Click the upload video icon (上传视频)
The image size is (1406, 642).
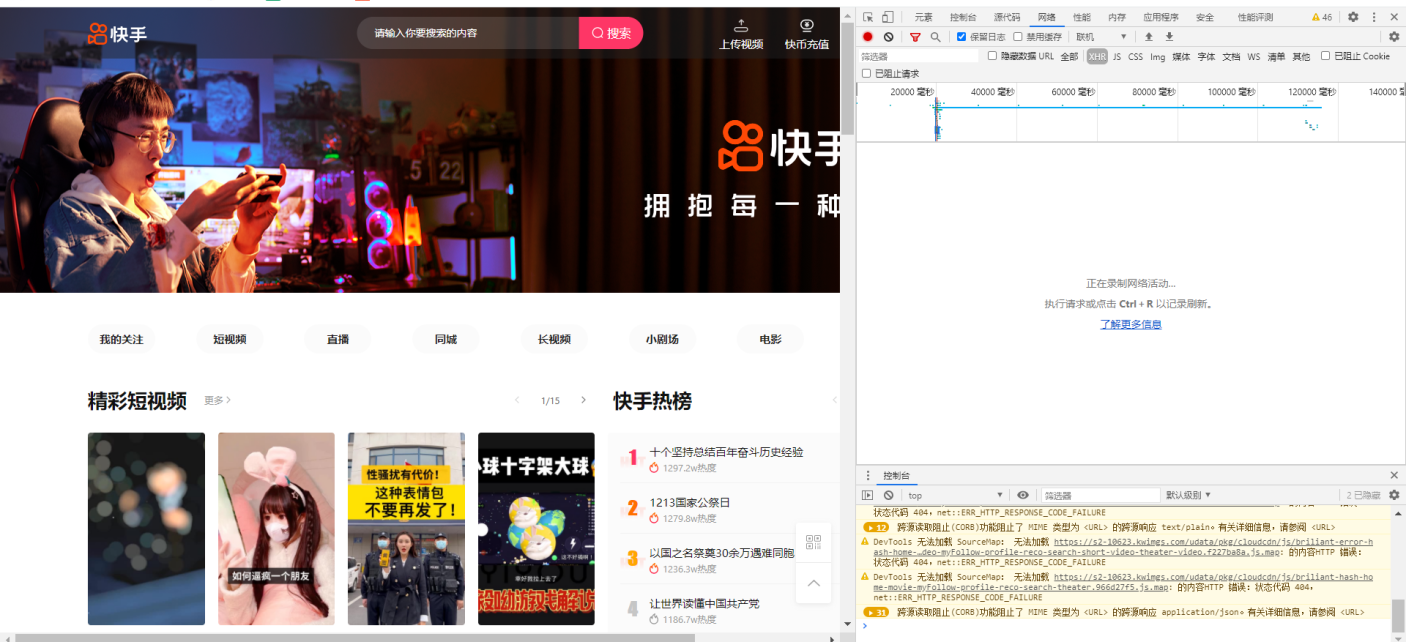click(741, 25)
